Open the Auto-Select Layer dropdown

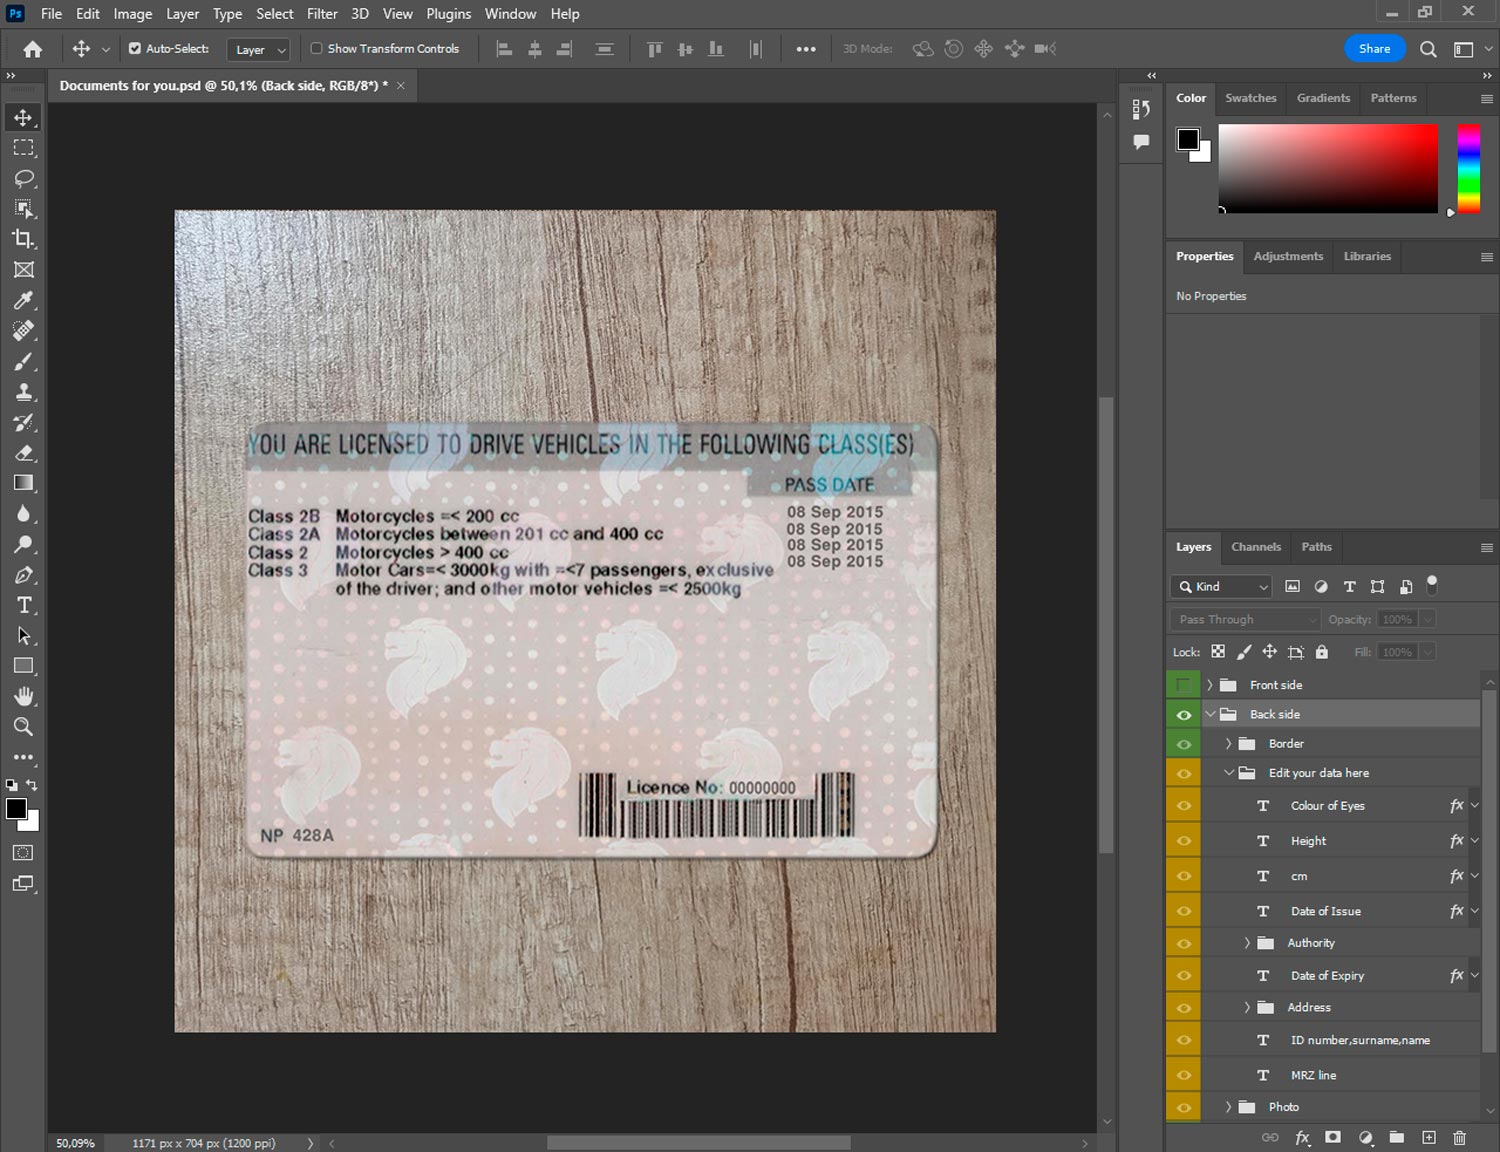click(258, 49)
